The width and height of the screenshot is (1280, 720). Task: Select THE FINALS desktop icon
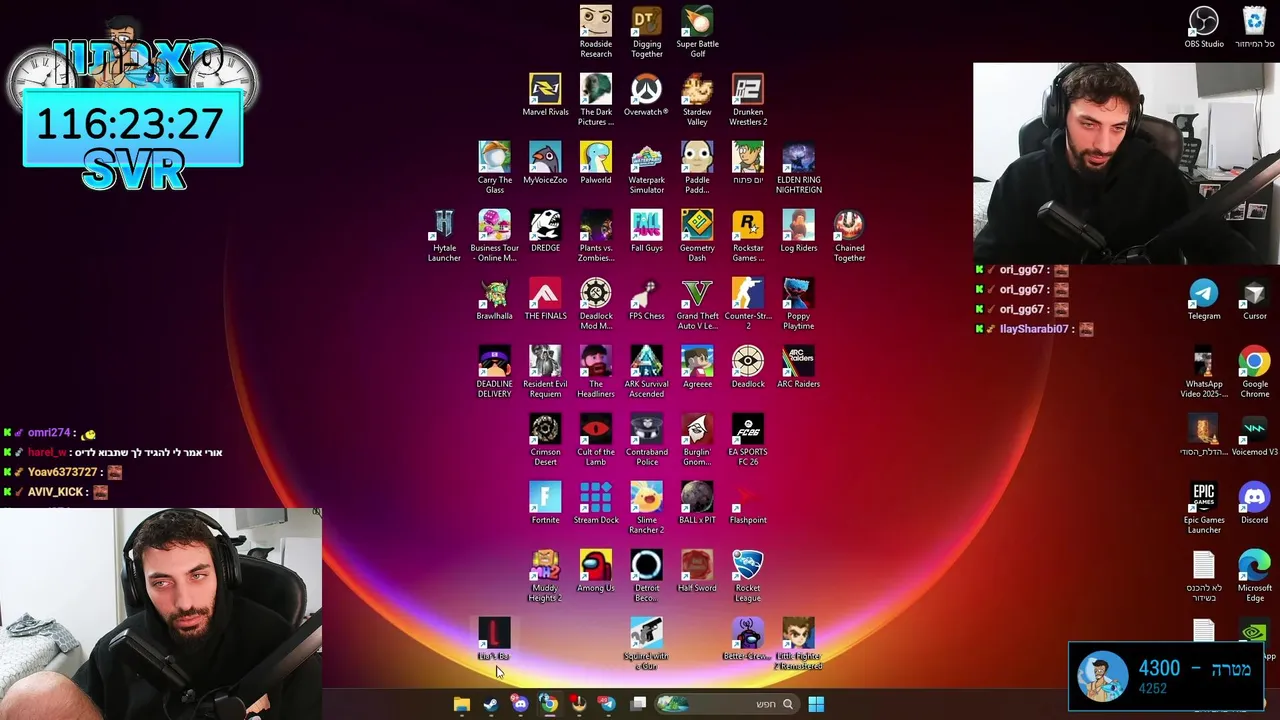pos(545,299)
